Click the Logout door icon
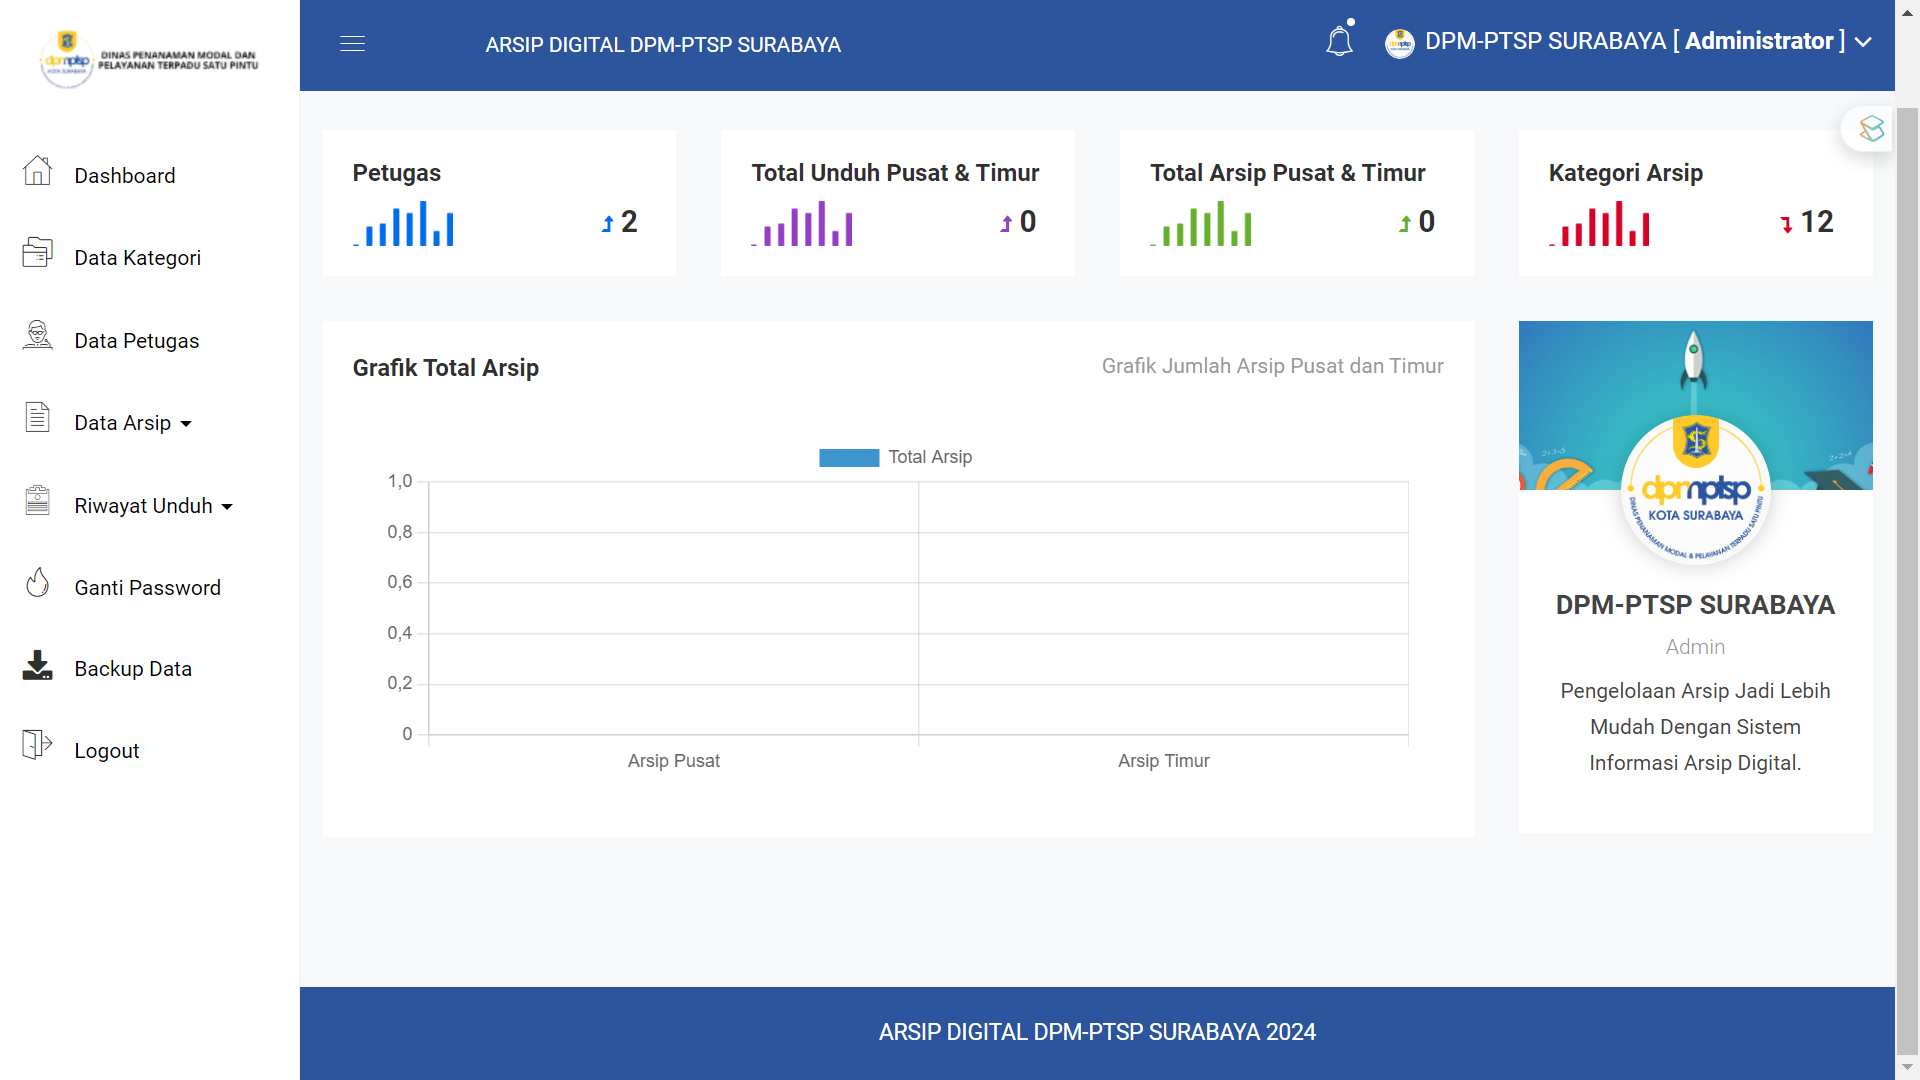The height and width of the screenshot is (1080, 1920). coord(37,745)
